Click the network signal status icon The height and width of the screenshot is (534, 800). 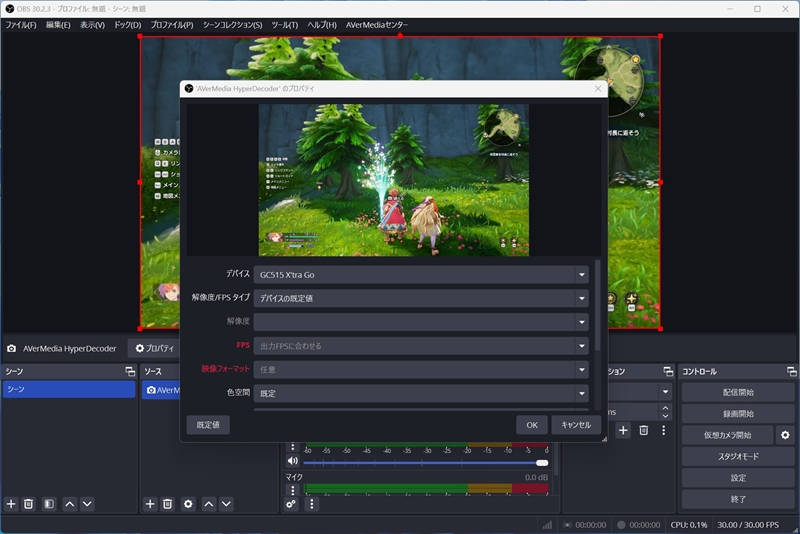coord(547,525)
